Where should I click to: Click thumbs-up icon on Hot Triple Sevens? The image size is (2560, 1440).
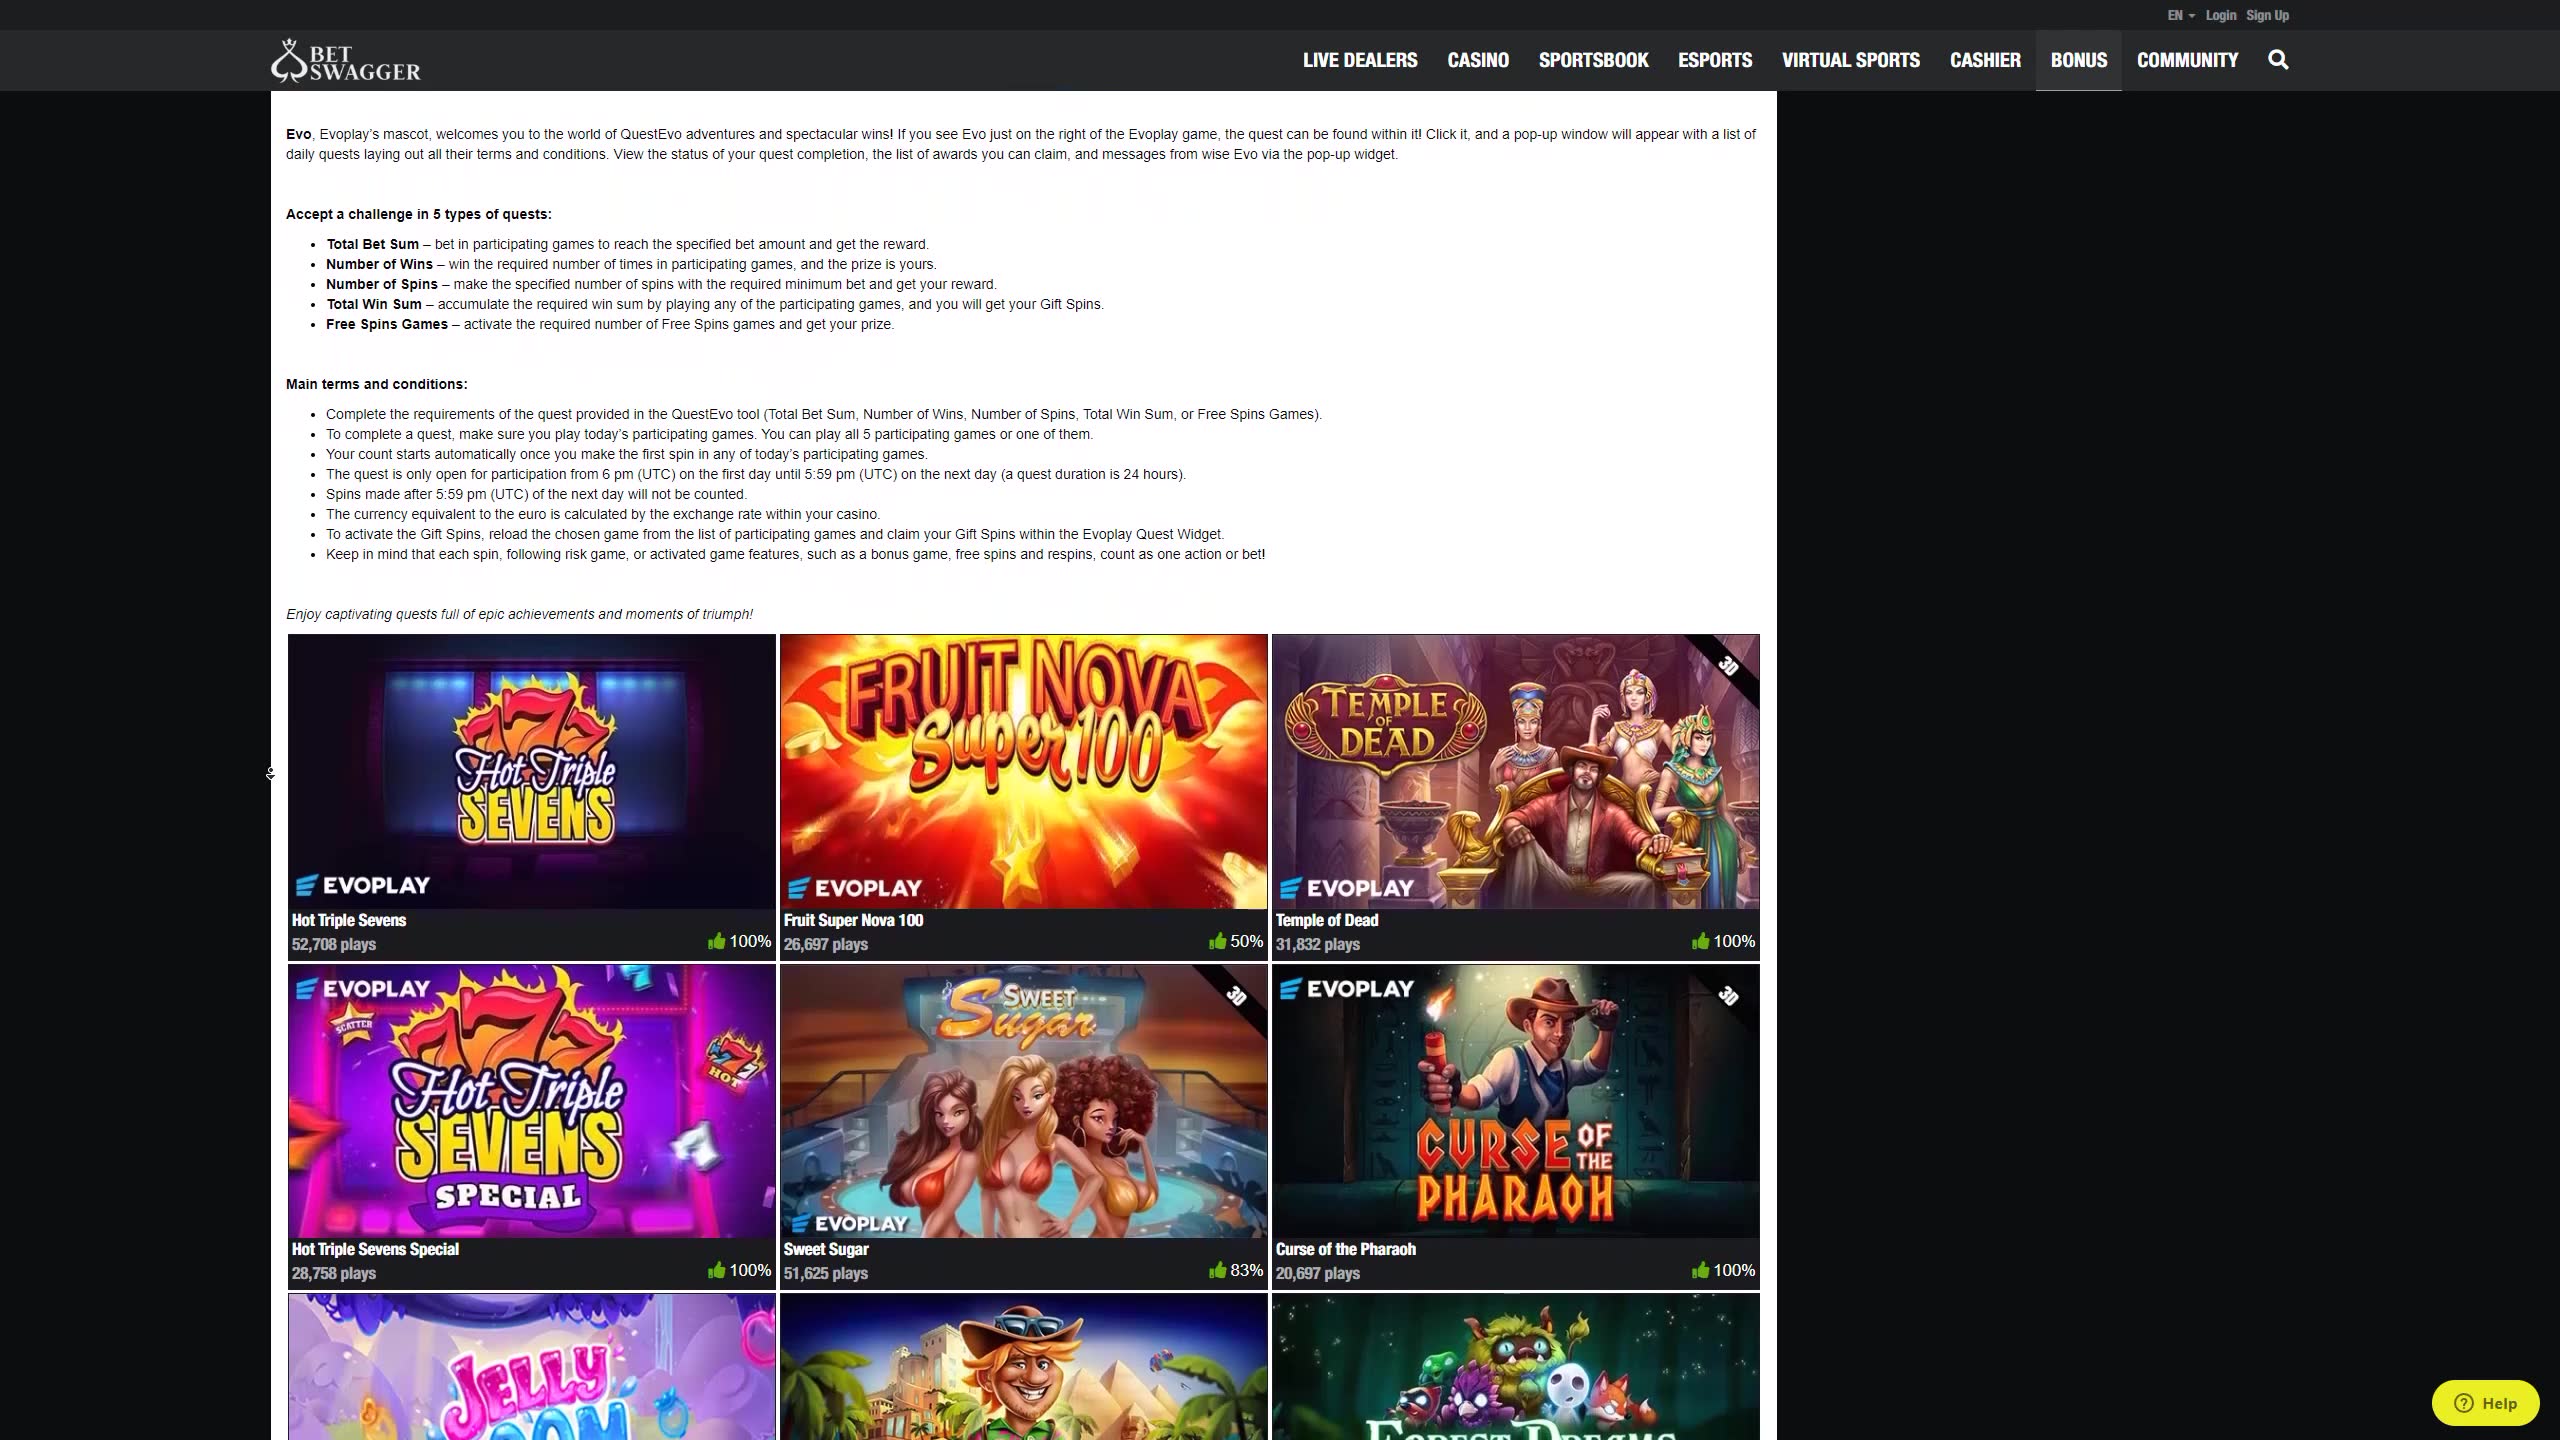pyautogui.click(x=716, y=941)
